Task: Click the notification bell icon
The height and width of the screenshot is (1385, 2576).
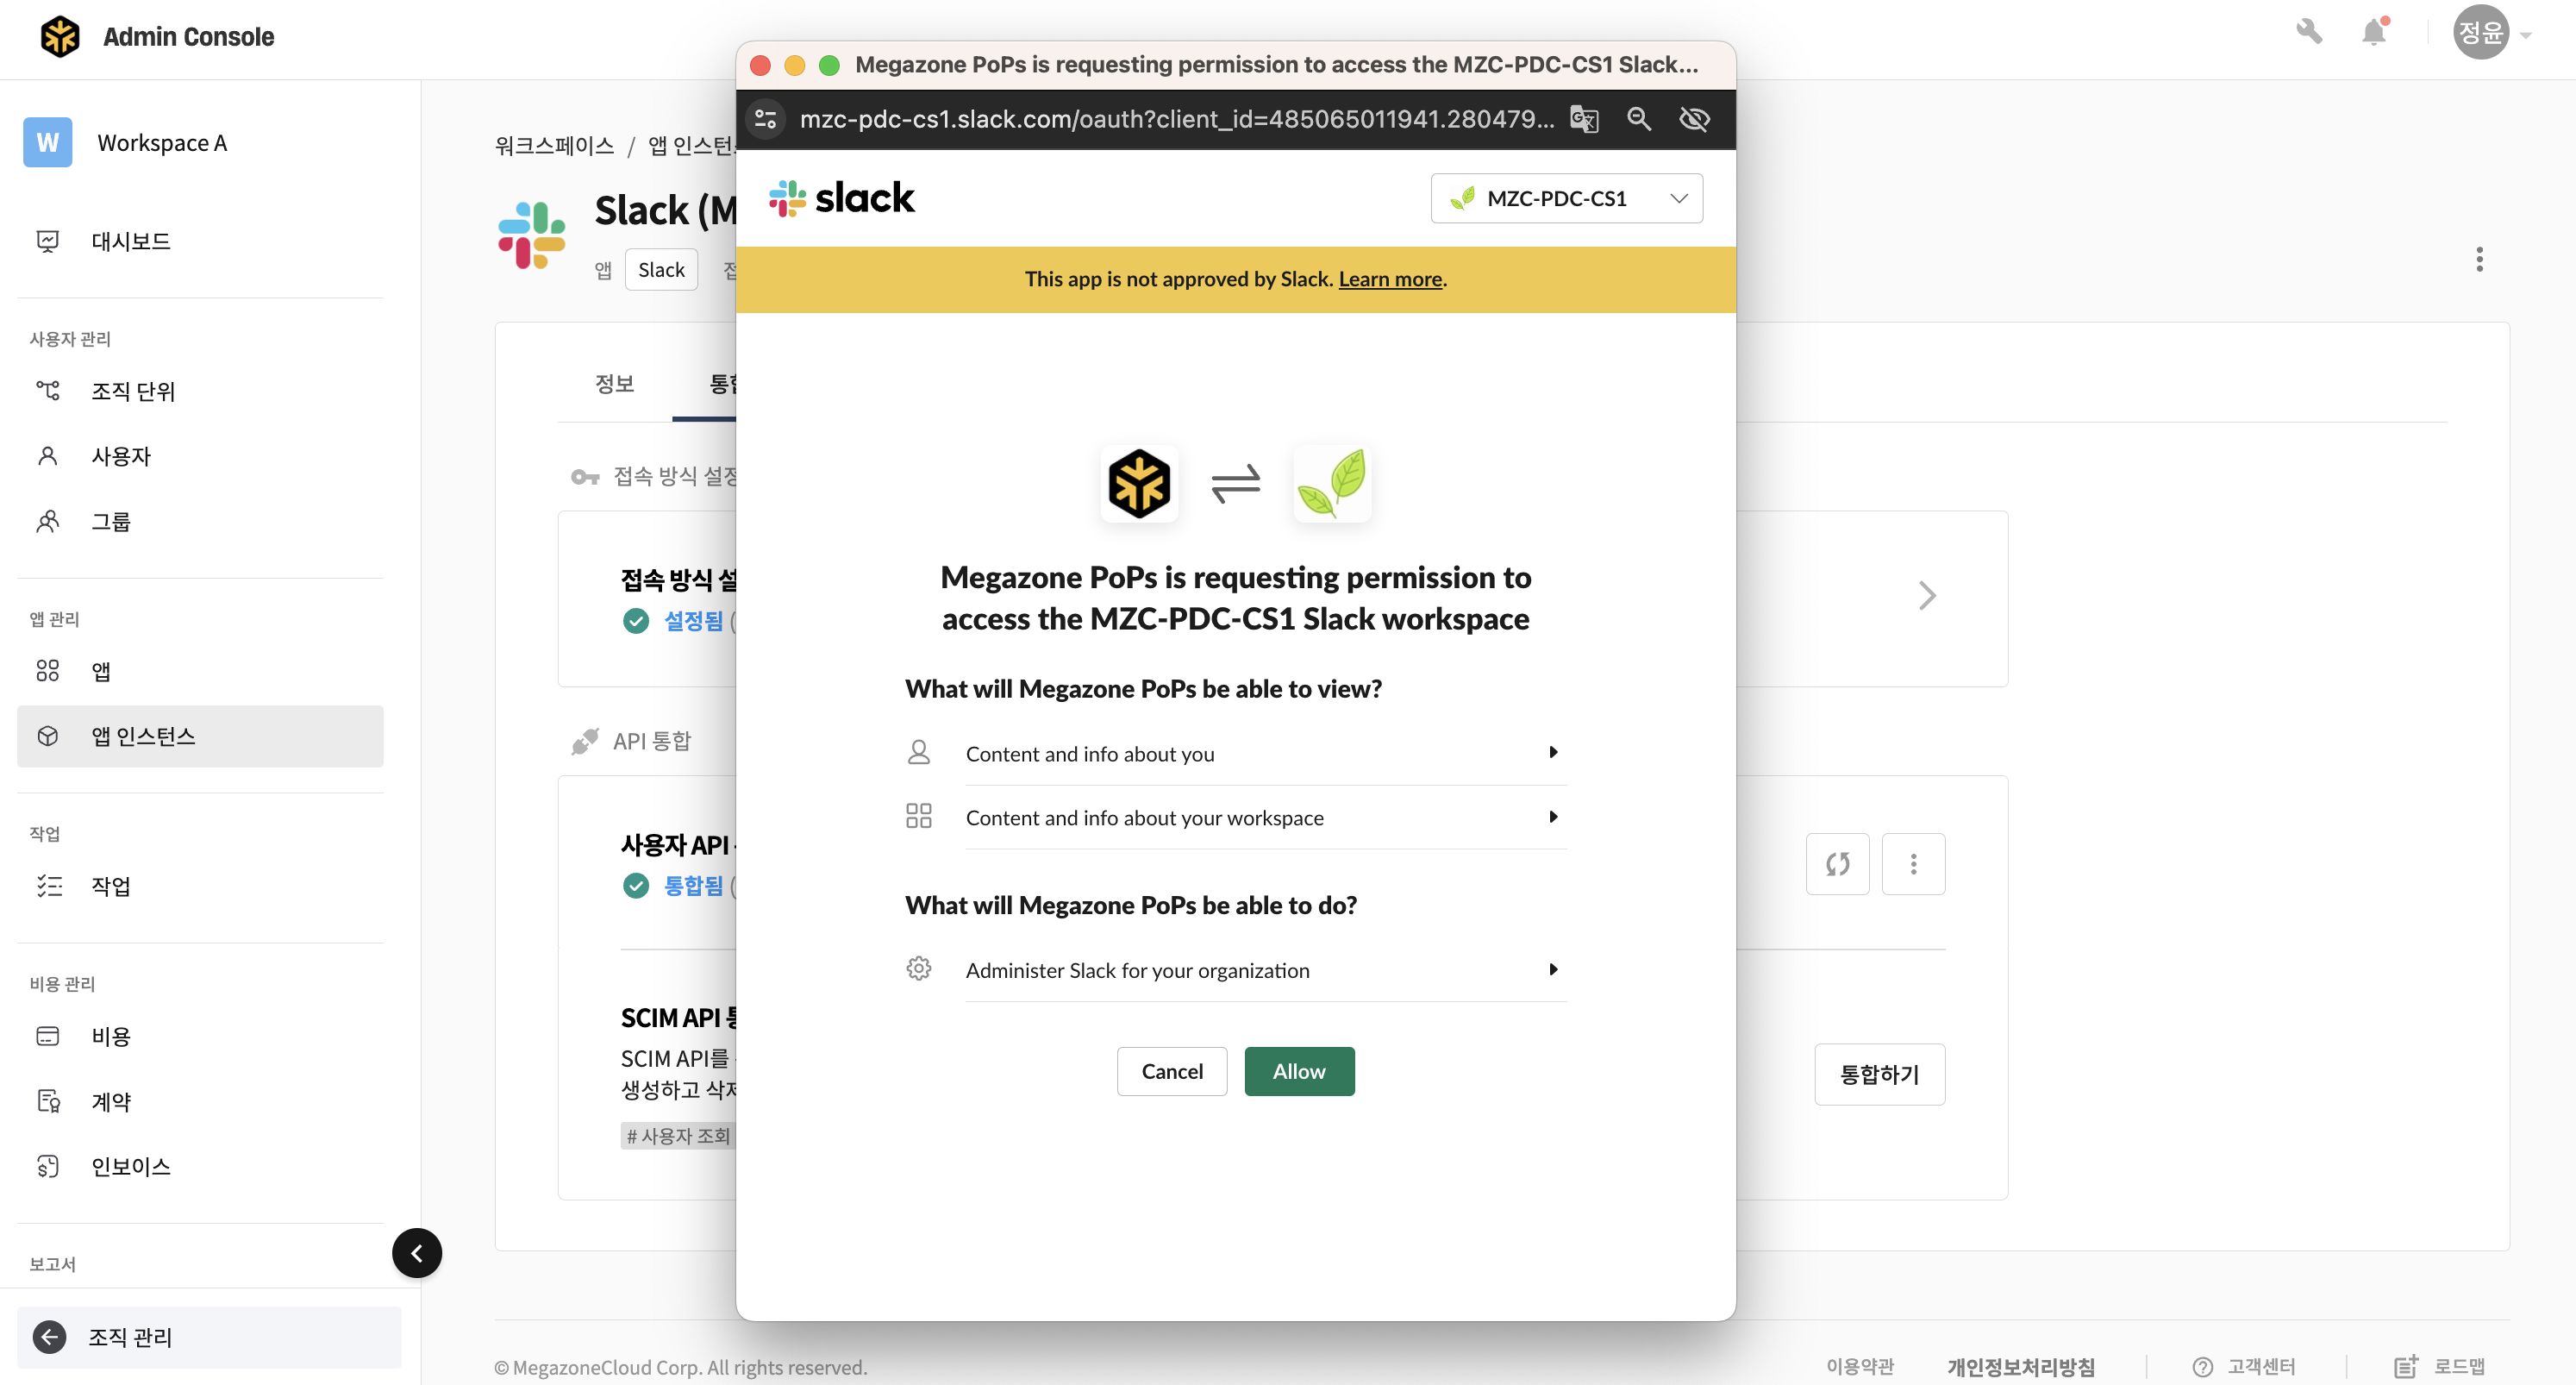Action: (x=2374, y=33)
